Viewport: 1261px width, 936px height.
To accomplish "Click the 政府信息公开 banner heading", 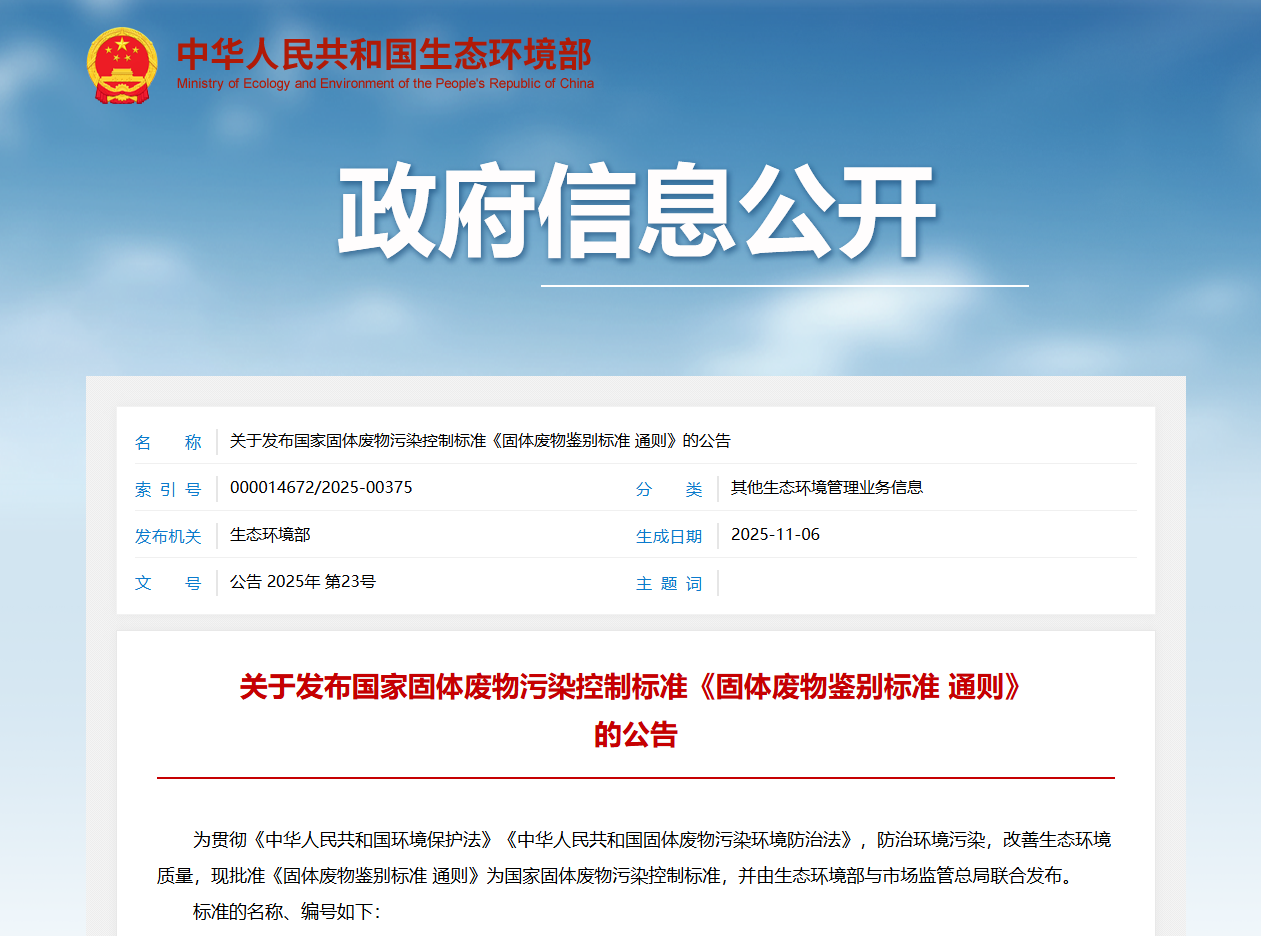I will [x=637, y=213].
